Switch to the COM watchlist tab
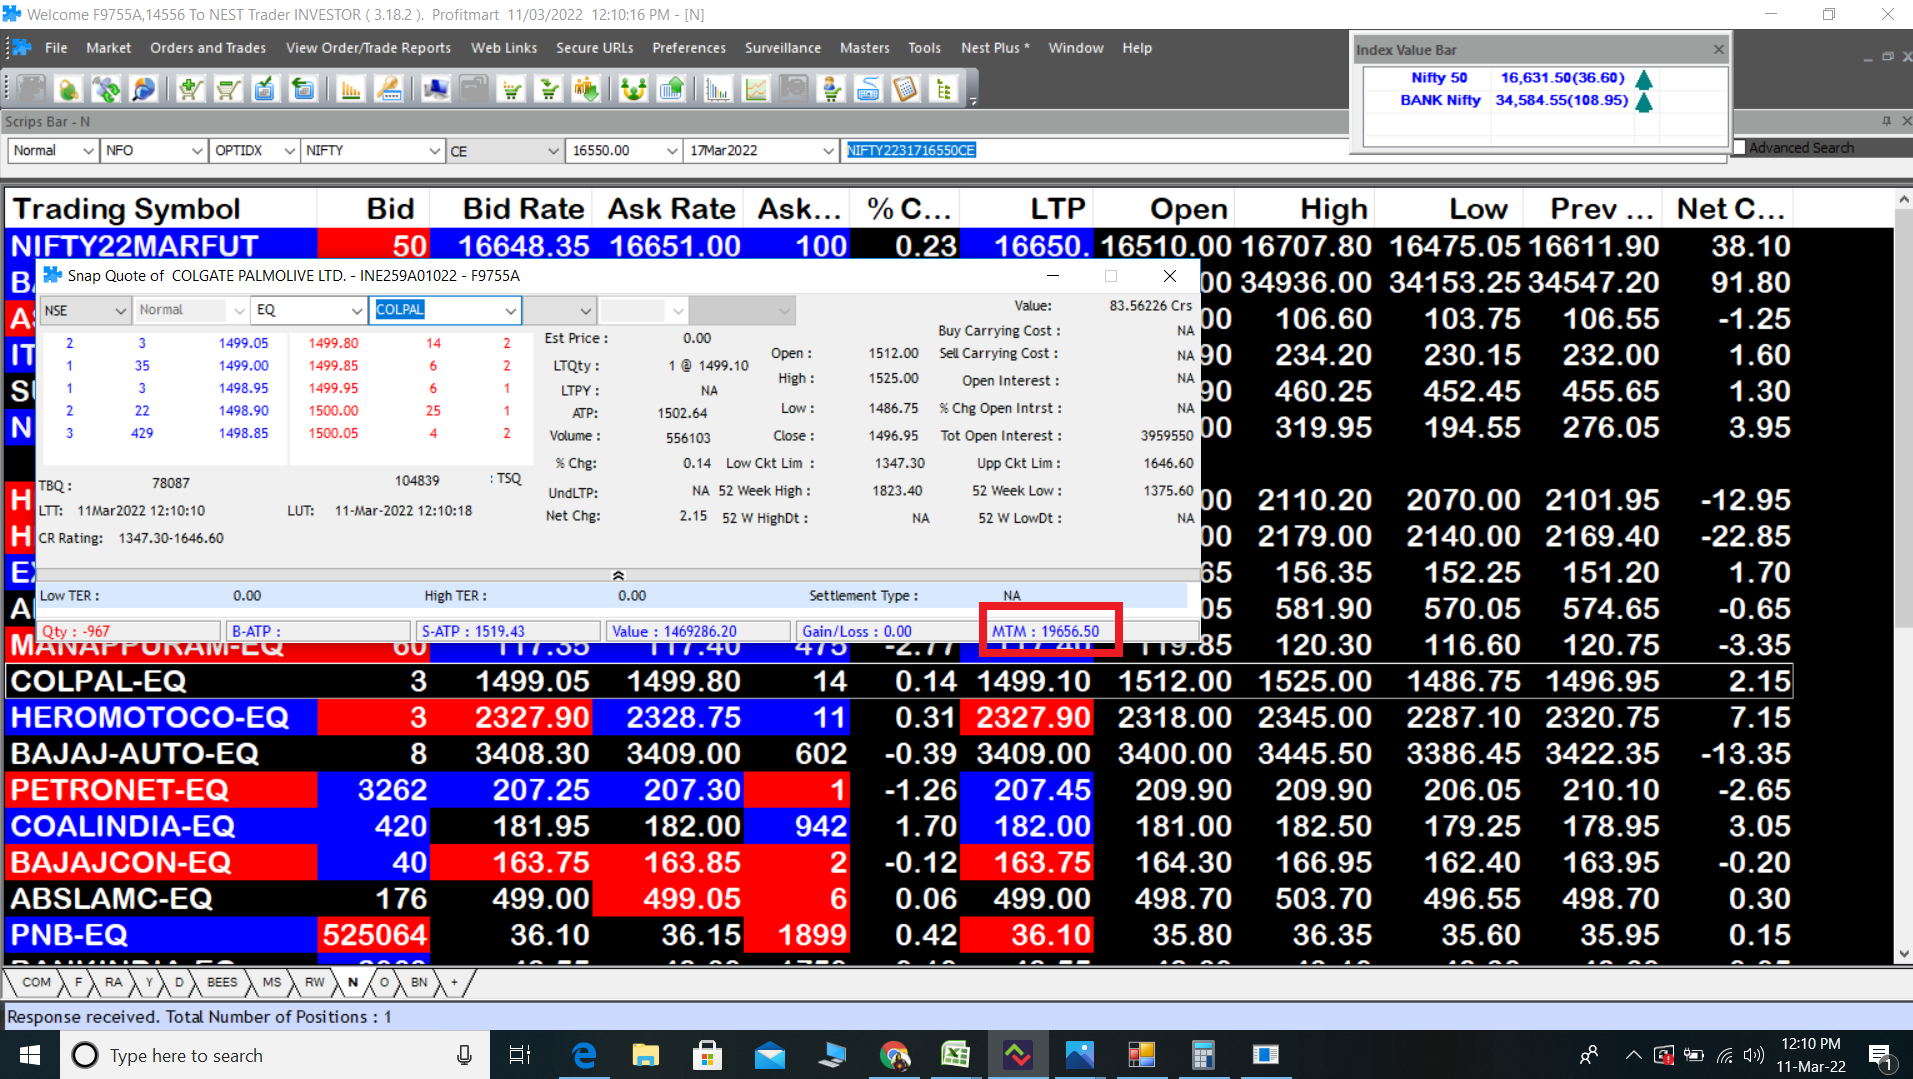Viewport: 1913px width, 1079px height. (36, 982)
